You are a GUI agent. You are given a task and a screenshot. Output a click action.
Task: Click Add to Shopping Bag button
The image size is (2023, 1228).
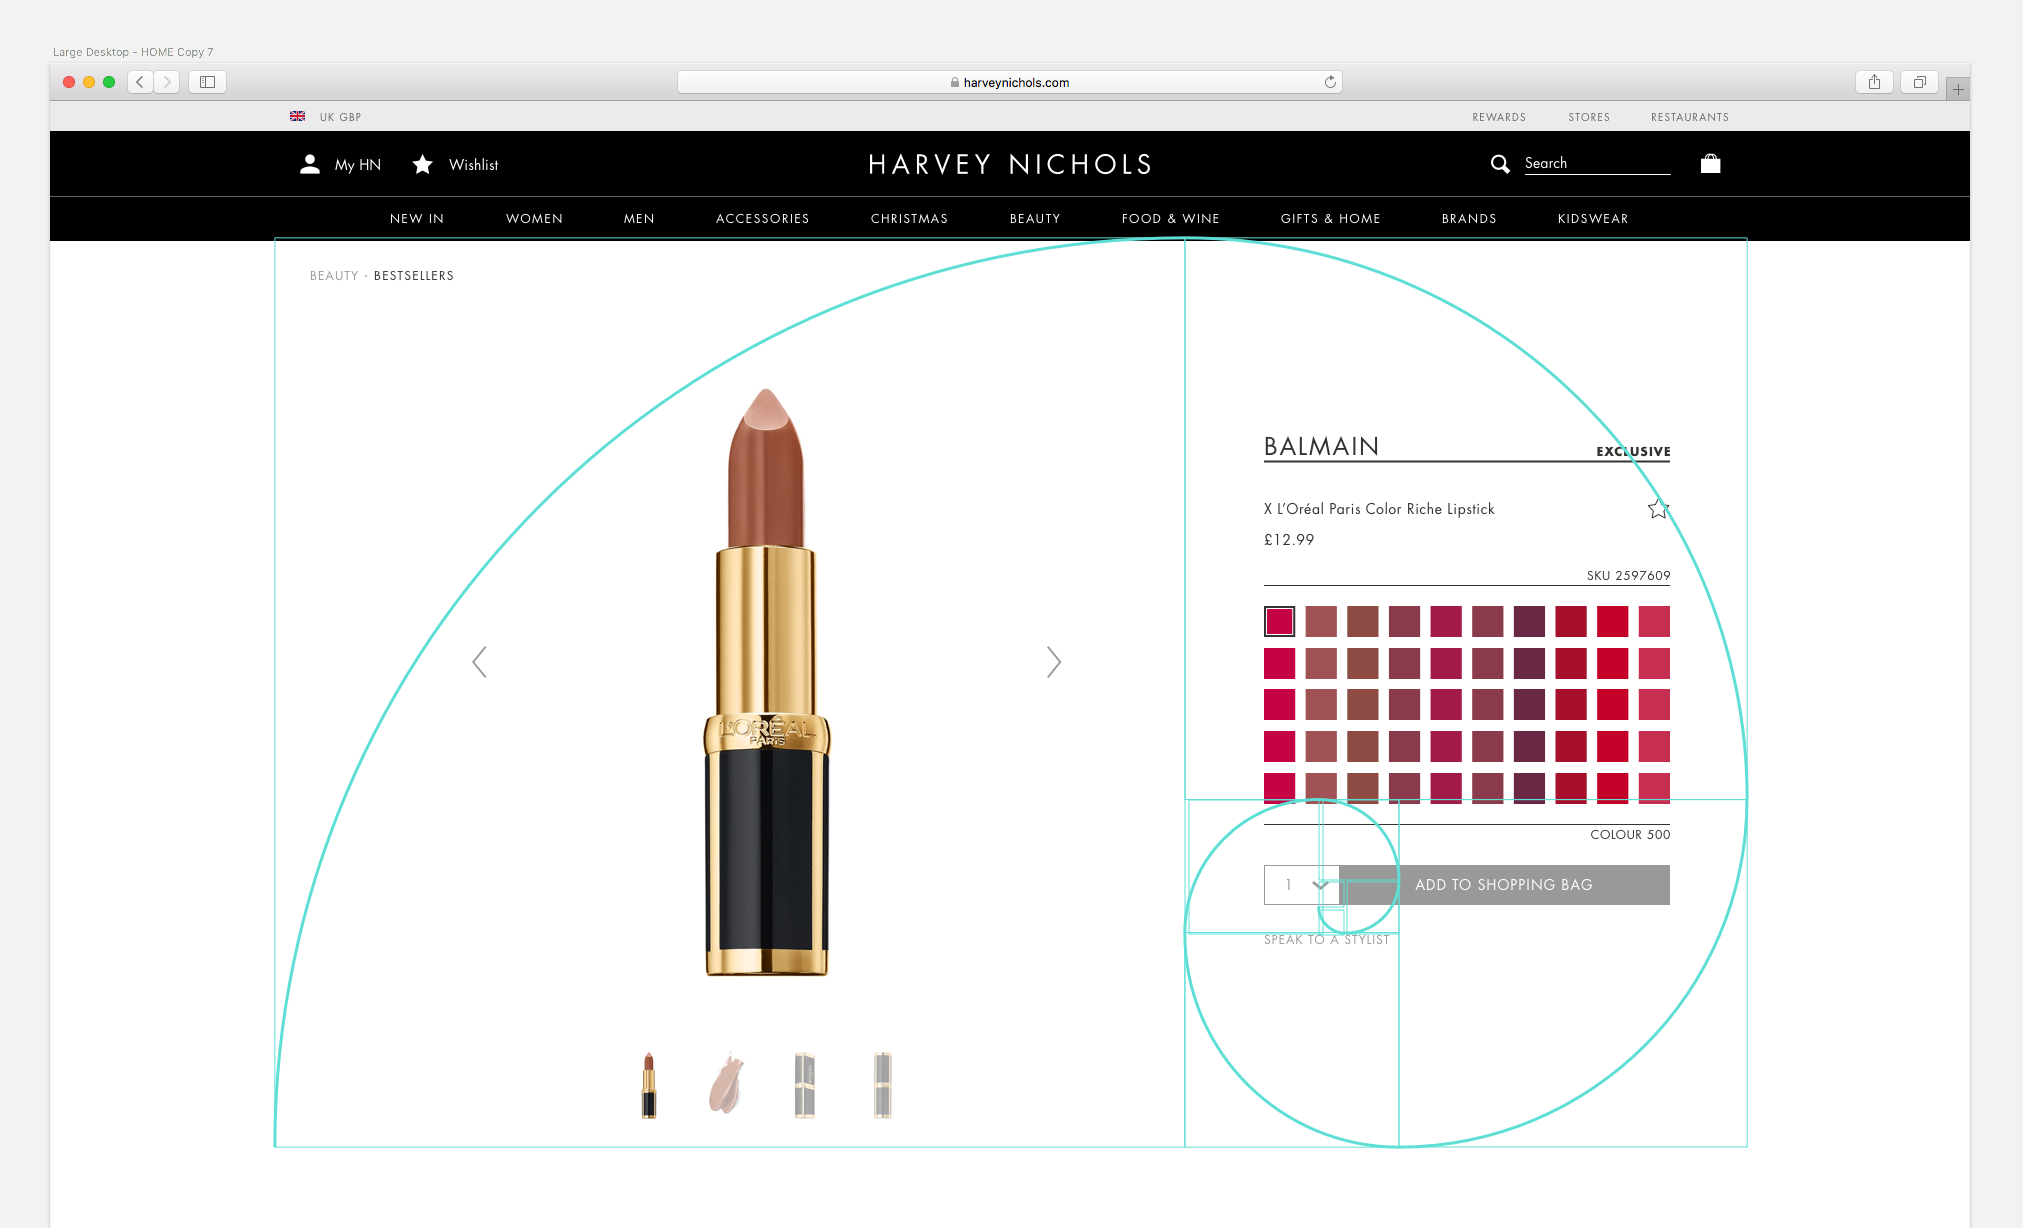(1504, 885)
